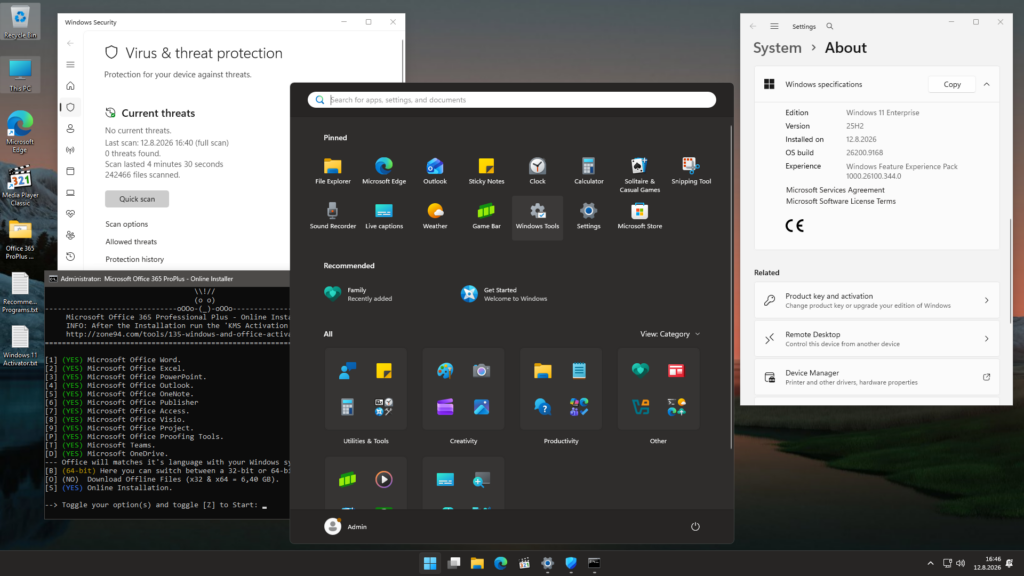Click the power button in Start menu
This screenshot has width=1024, height=576.
695,526
